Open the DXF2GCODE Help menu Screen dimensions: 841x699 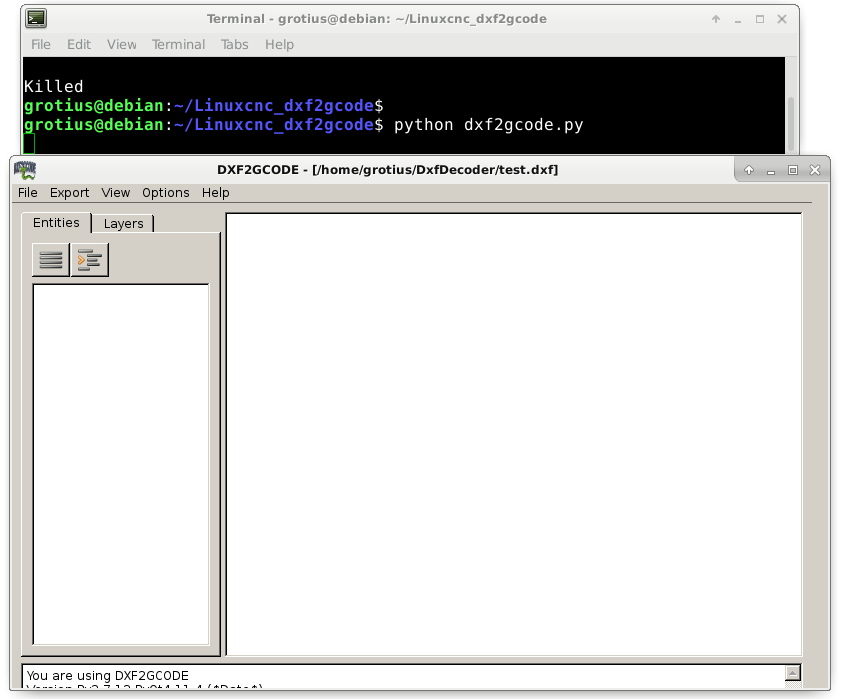(216, 193)
